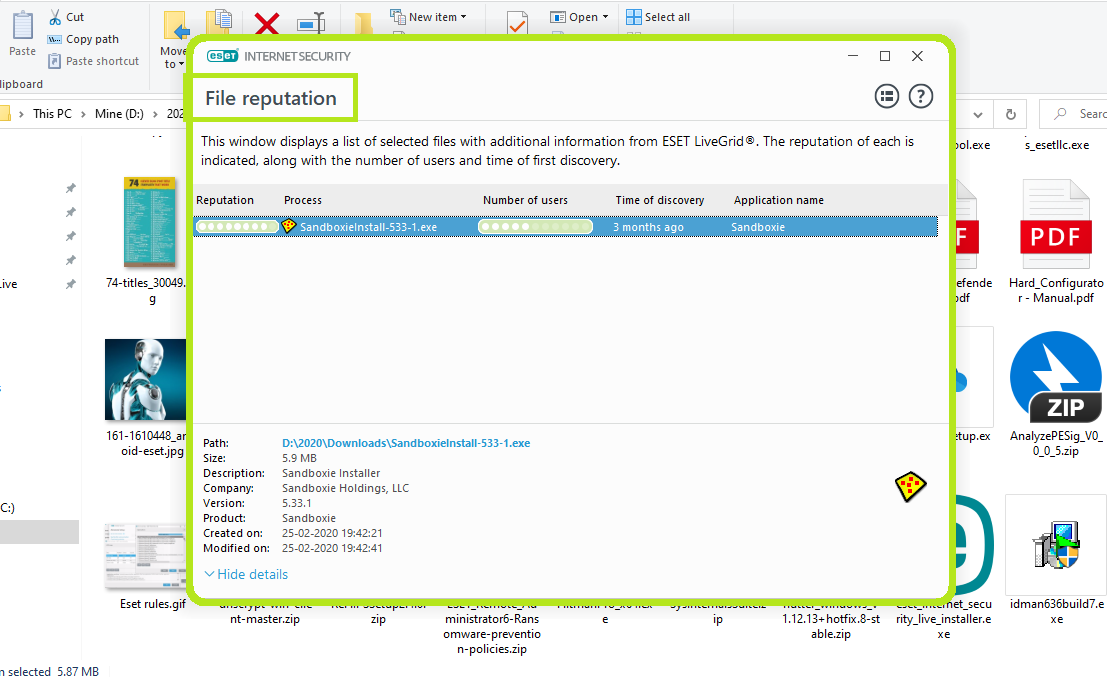
Task: Click Copy path in Explorer ribbon
Action: click(x=83, y=39)
